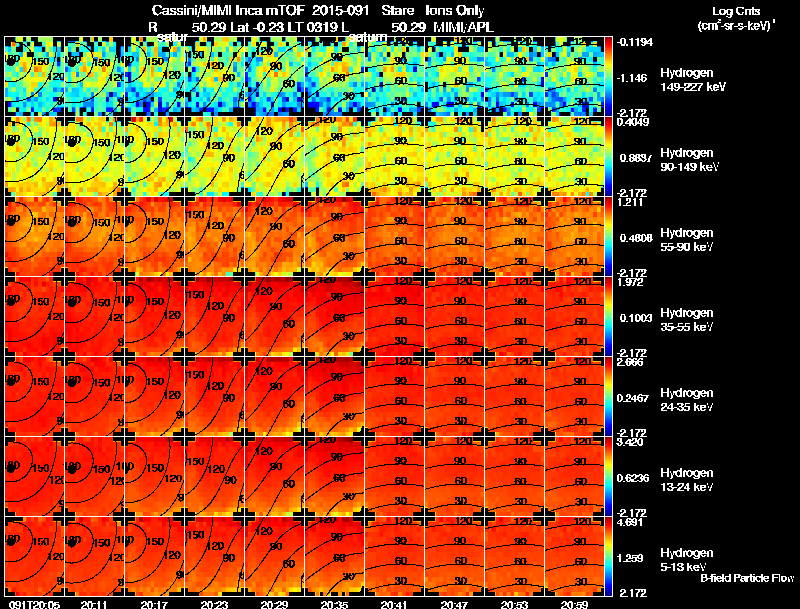Image resolution: width=800 pixels, height=609 pixels.
Task: Open the 90-149 keV panel above 20:29
Action: coord(274,156)
